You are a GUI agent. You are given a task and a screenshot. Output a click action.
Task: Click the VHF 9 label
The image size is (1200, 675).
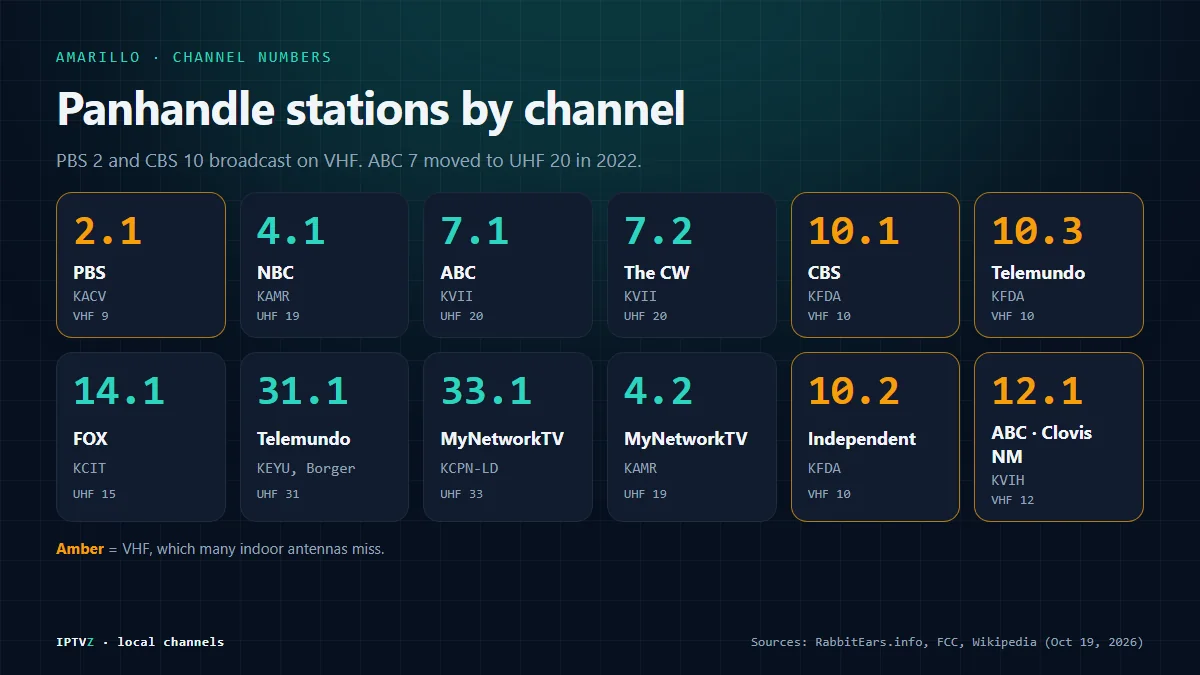click(x=91, y=316)
